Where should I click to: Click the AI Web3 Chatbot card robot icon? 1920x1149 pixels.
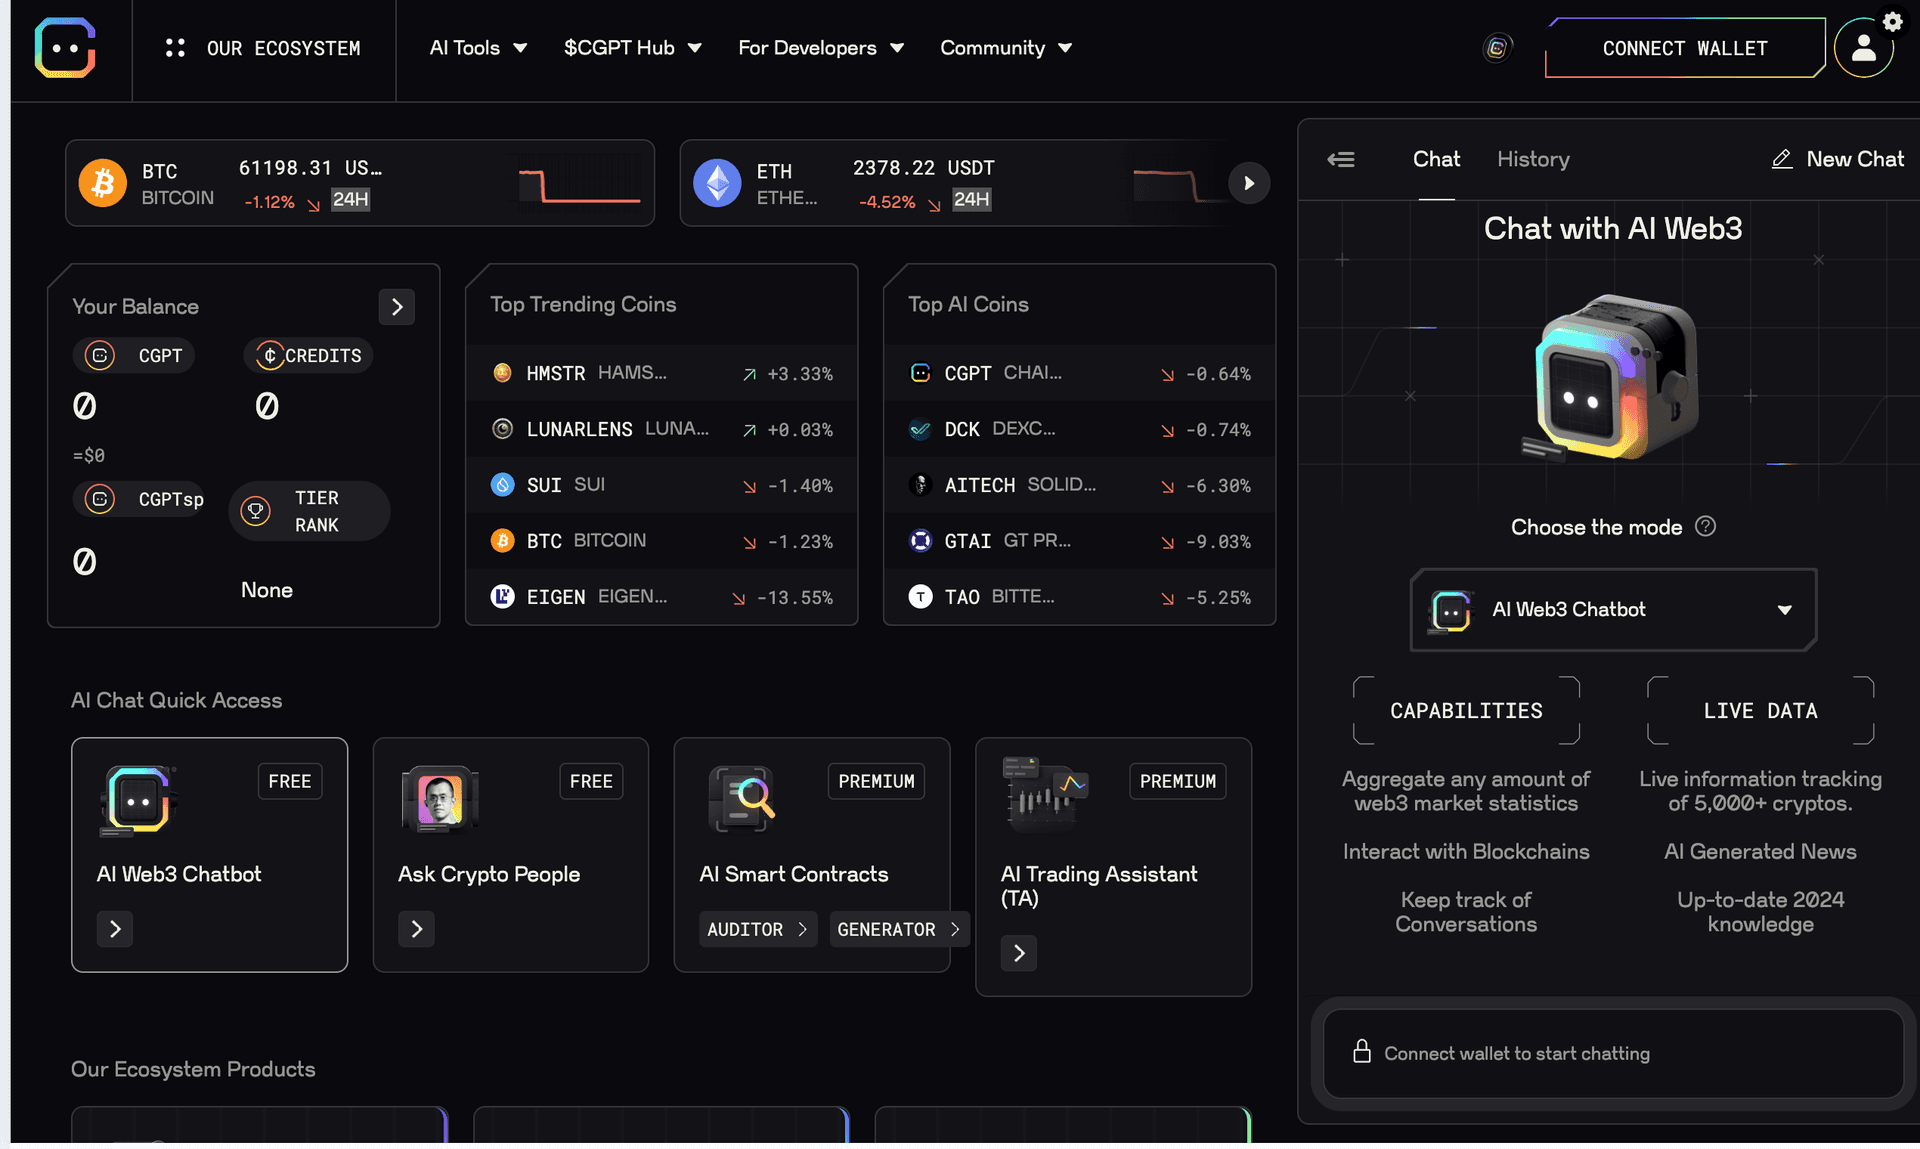coord(139,800)
